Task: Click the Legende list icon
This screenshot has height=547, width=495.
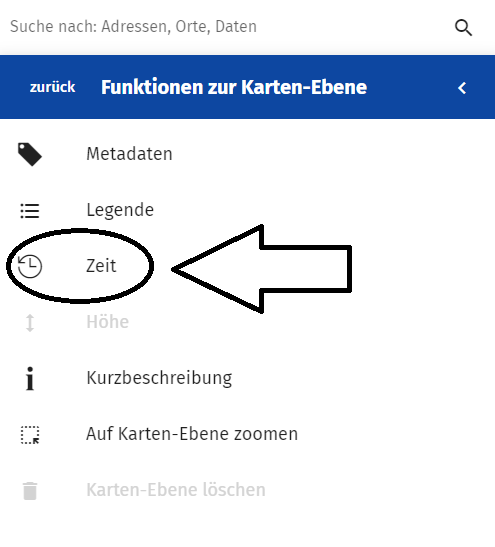Action: [30, 211]
